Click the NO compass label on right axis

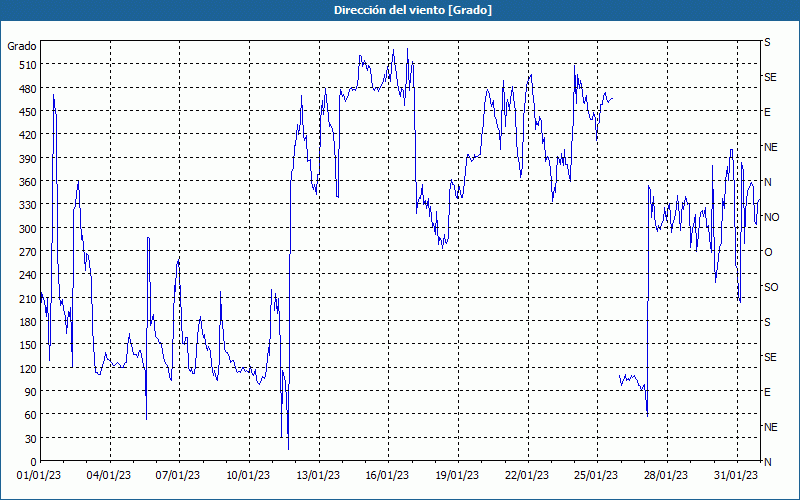click(771, 217)
